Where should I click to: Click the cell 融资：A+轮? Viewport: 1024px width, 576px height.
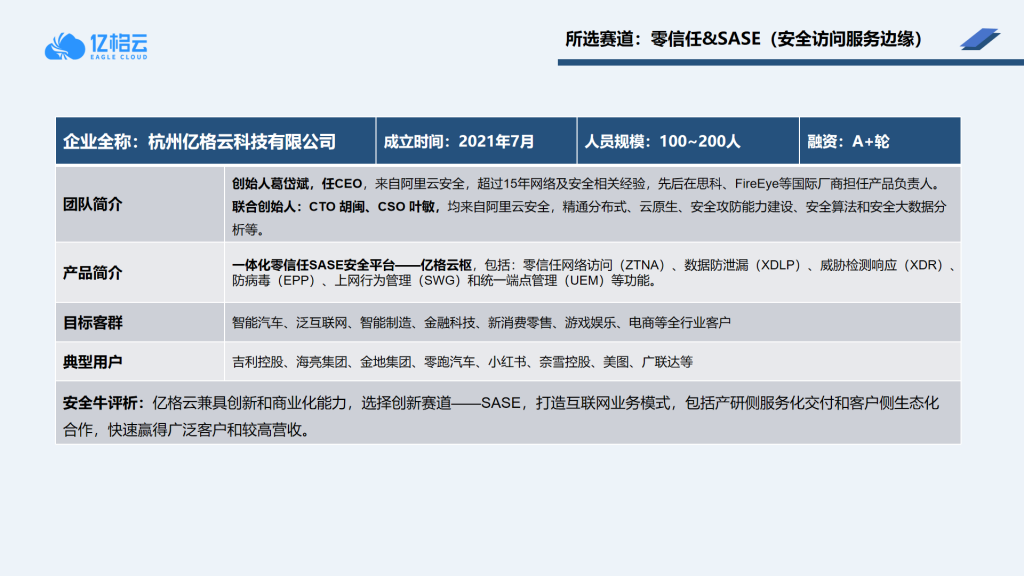[880, 141]
